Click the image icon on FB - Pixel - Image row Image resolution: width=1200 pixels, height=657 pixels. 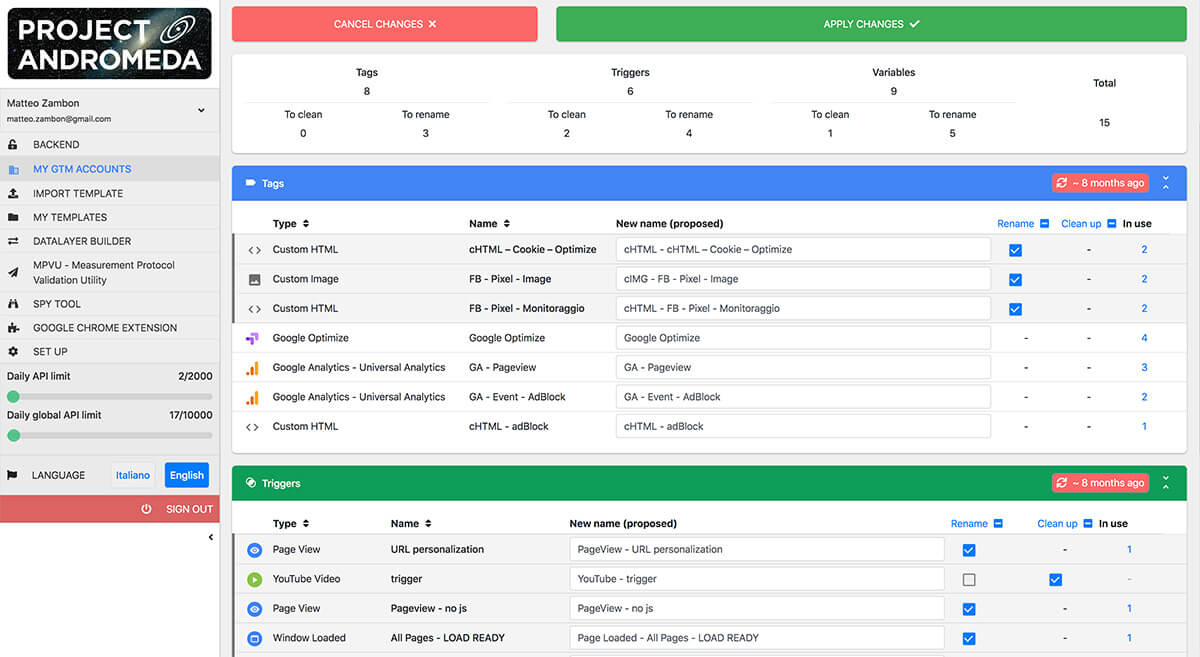click(x=253, y=279)
